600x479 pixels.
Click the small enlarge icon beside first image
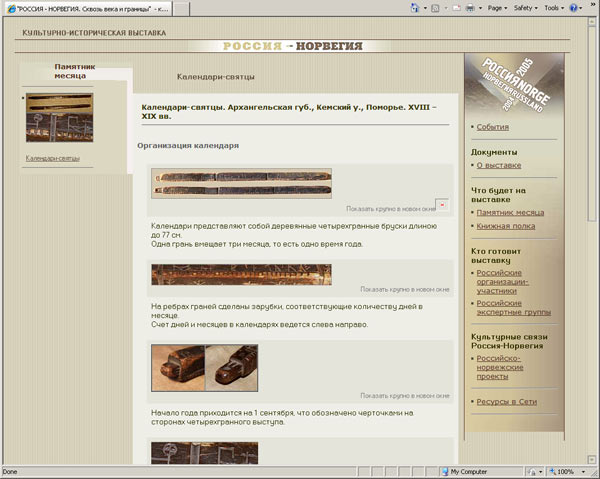coord(441,204)
